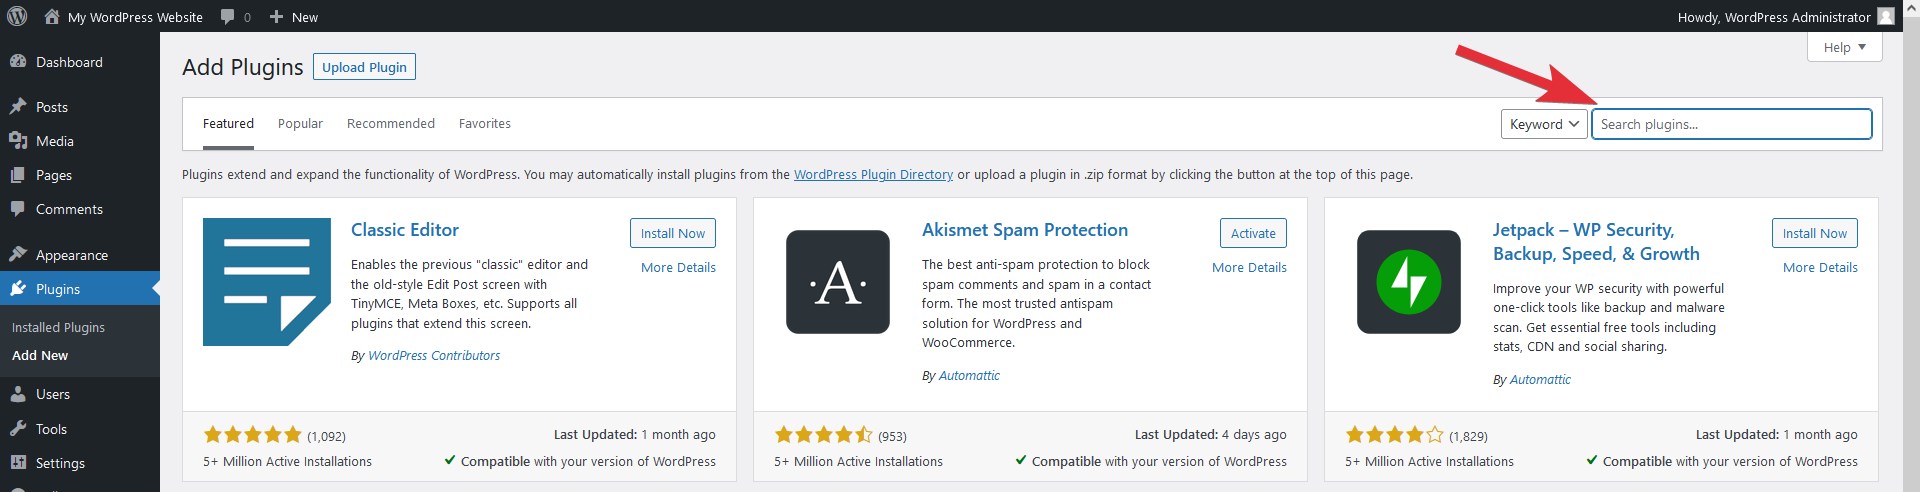Click the Settings sliders icon in sidebar
Screen dimensions: 1920x492
tap(18, 463)
